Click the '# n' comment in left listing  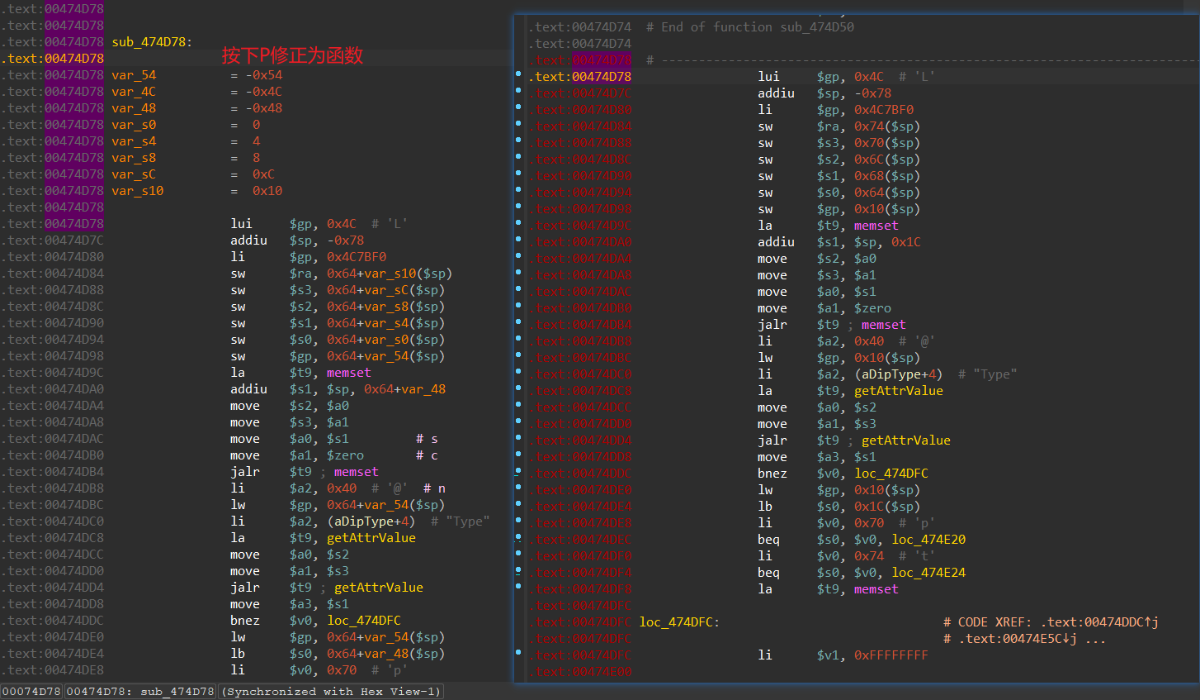[435, 488]
